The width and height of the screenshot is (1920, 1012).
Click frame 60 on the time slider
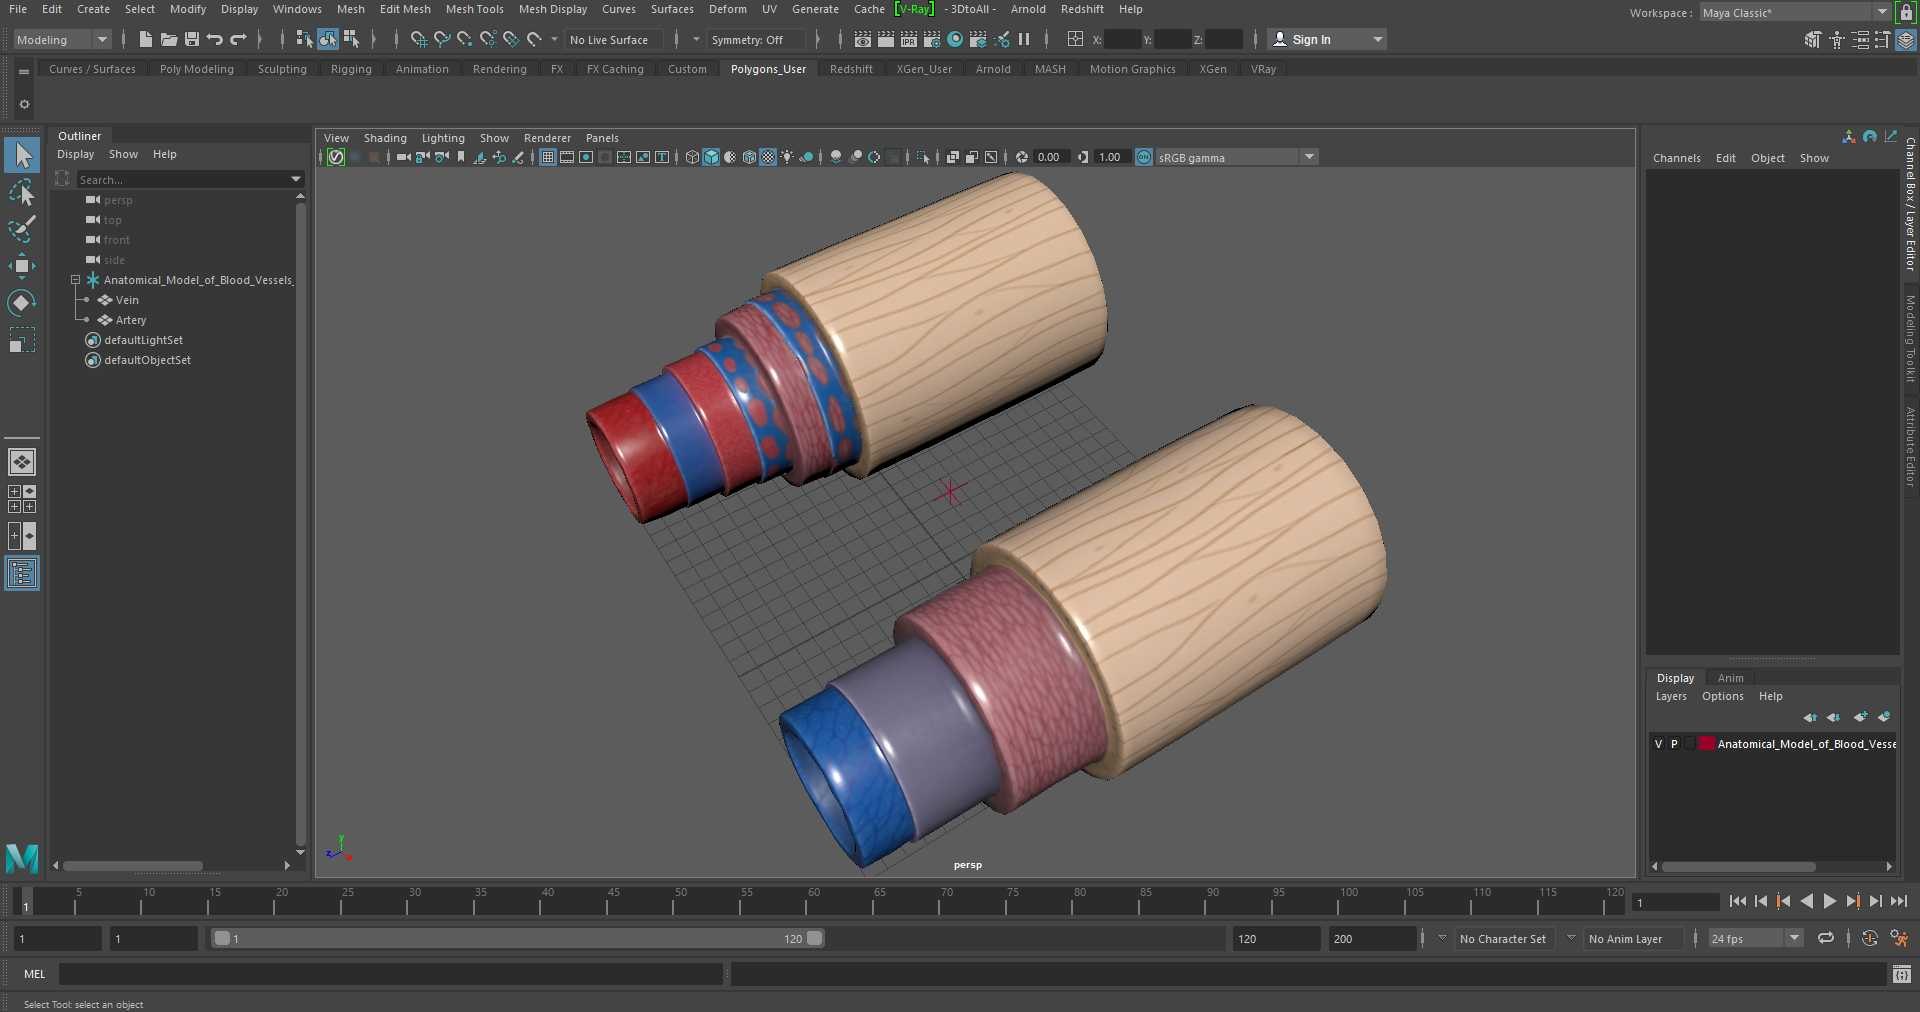(x=806, y=903)
